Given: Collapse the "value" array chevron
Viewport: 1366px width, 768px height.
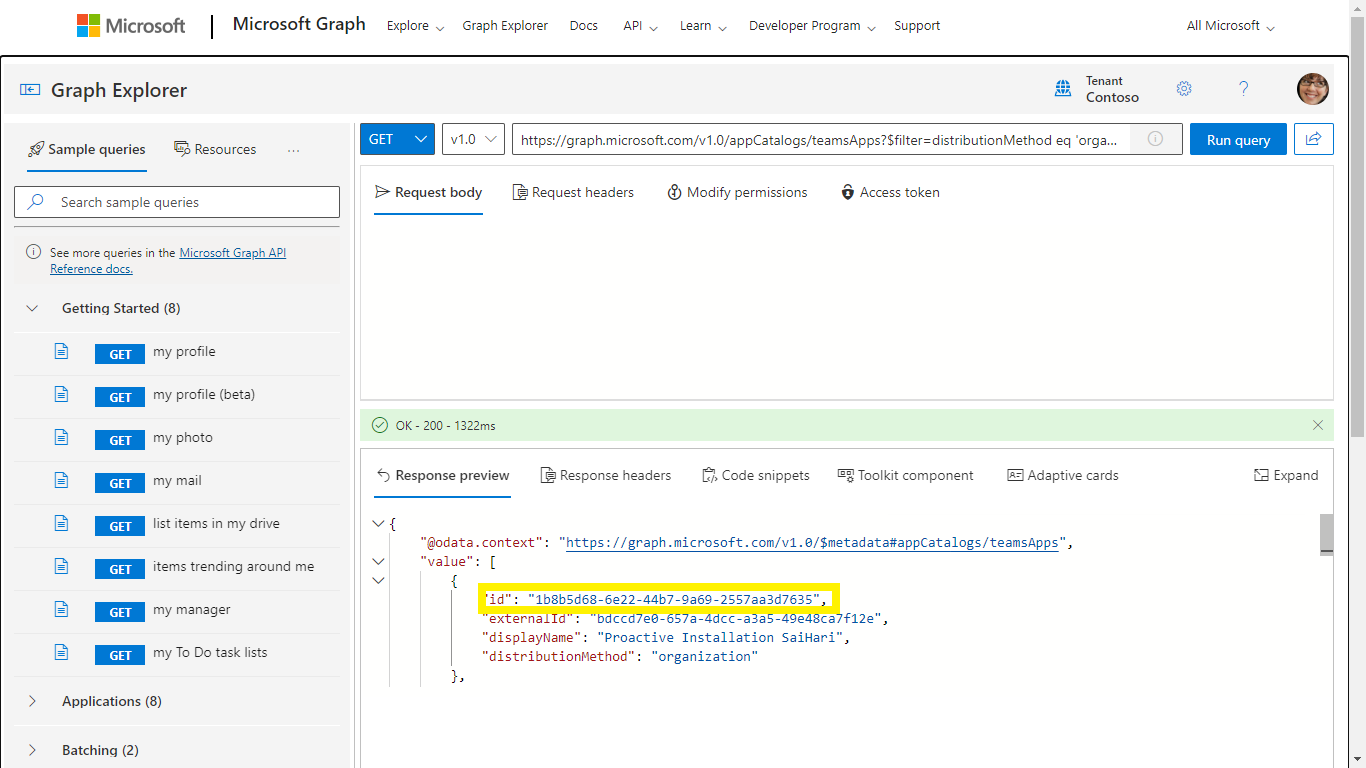Looking at the screenshot, I should tap(378, 562).
